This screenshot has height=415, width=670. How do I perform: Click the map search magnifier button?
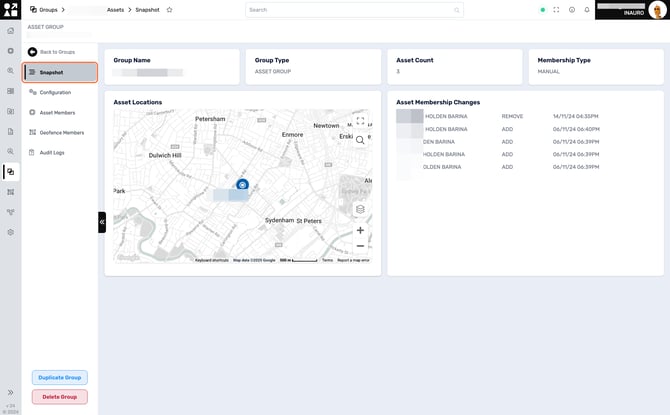[x=360, y=140]
